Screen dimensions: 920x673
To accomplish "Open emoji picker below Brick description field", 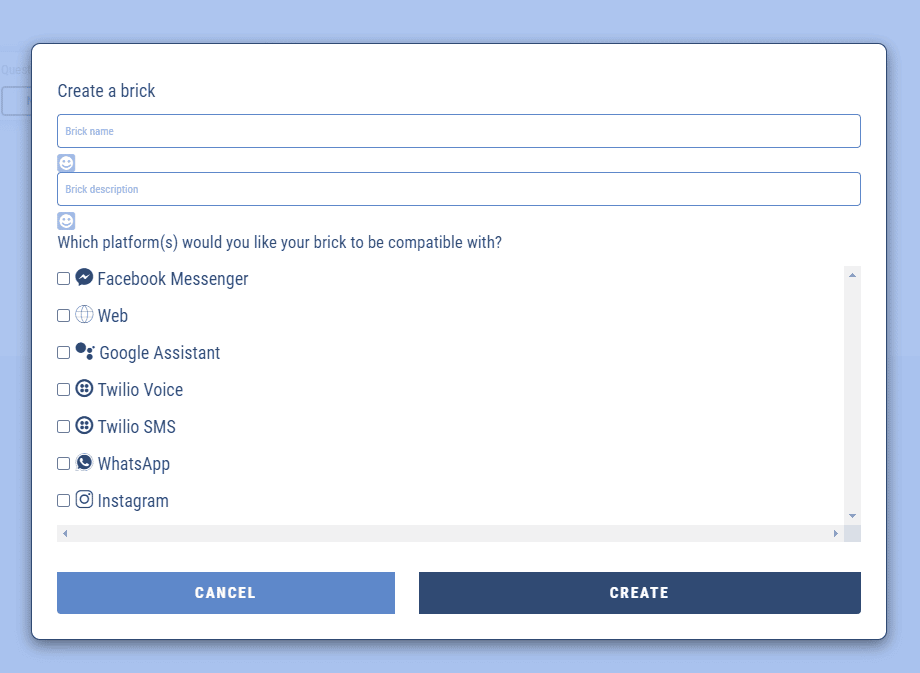I will [x=66, y=221].
